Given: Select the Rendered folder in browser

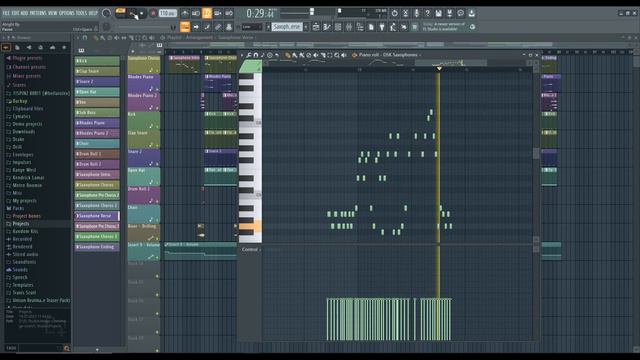Looking at the screenshot, I should [x=22, y=247].
